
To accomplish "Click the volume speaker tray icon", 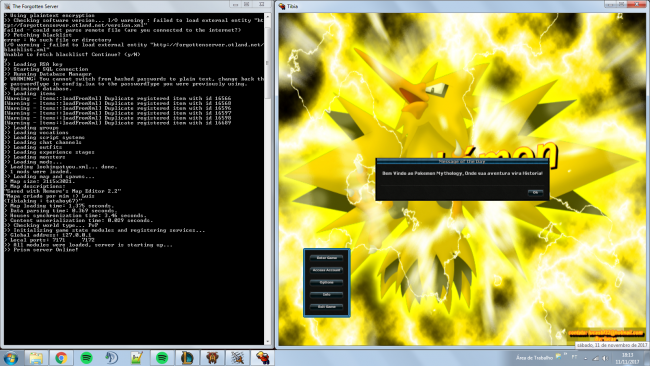I will 605,358.
